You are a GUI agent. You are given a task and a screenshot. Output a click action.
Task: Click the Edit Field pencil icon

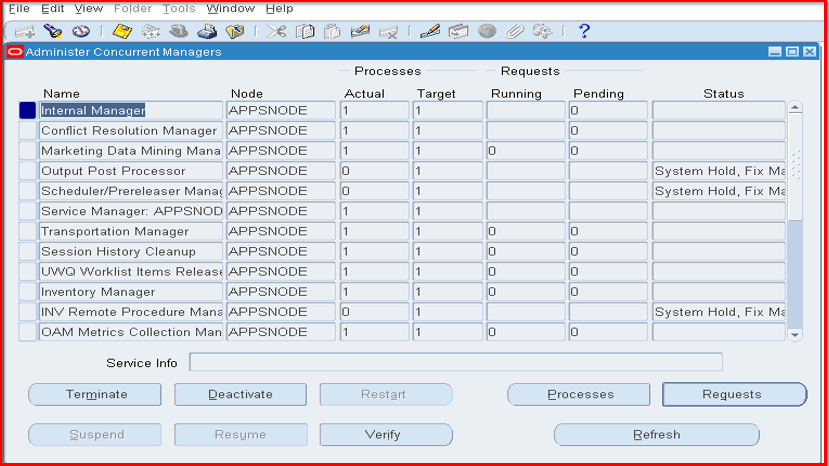pyautogui.click(x=430, y=32)
